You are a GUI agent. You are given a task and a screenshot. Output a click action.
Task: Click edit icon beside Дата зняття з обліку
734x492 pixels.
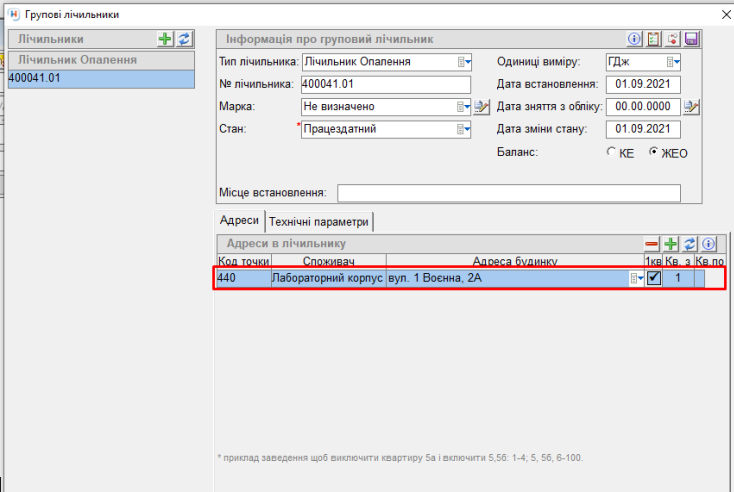[692, 107]
